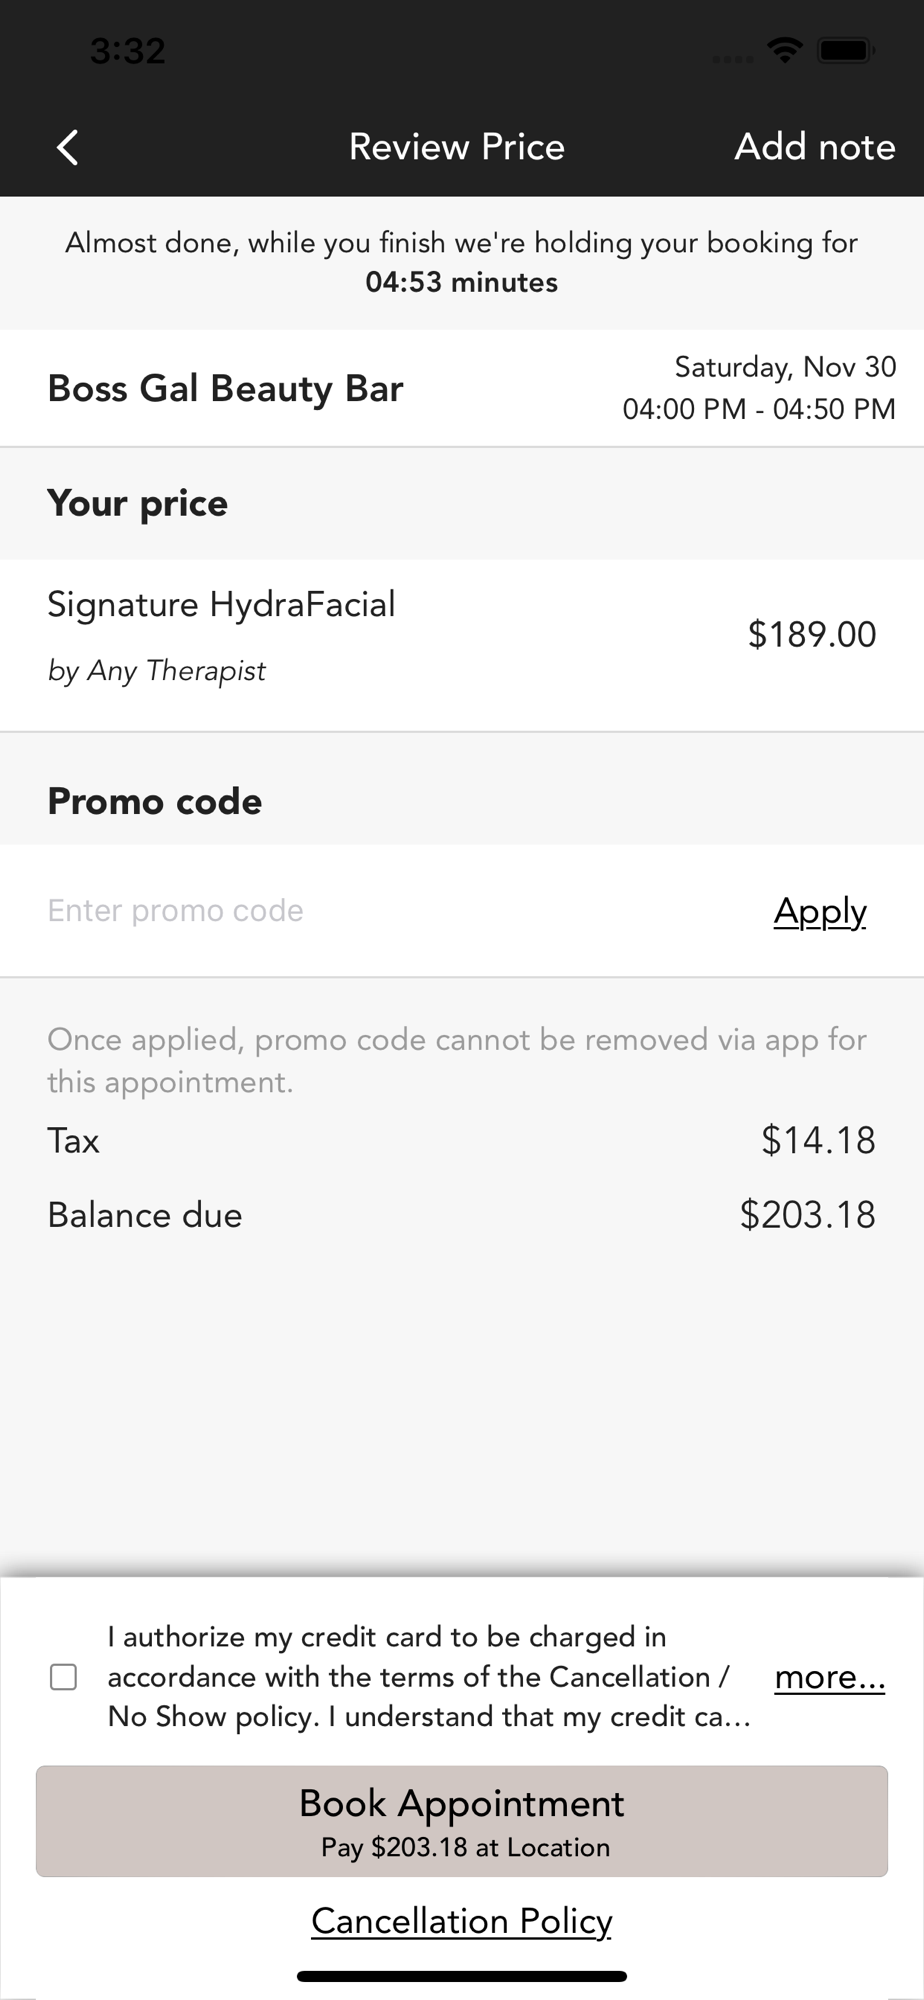The height and width of the screenshot is (2000, 924).
Task: Select the $189.00 service price
Action: click(811, 634)
